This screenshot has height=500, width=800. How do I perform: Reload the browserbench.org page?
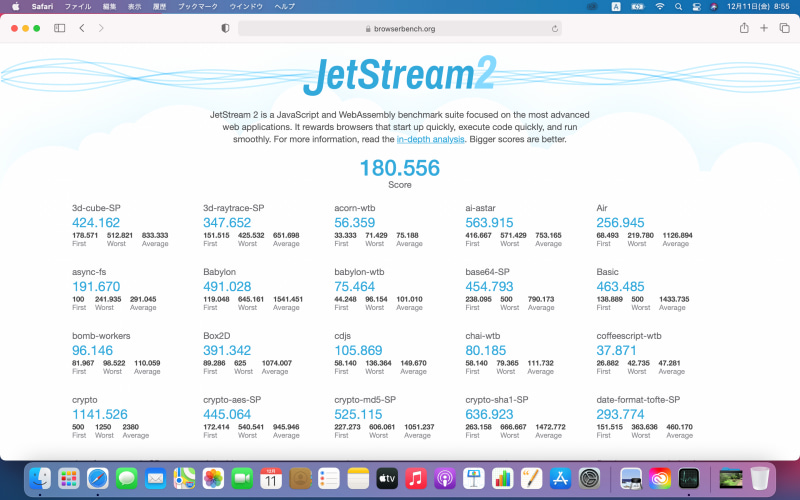555,29
